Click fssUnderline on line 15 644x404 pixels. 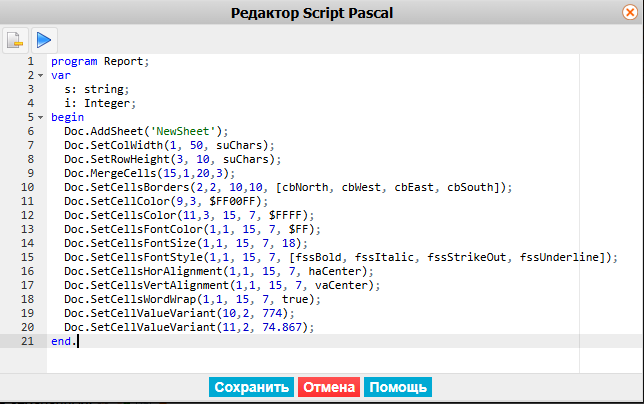(559, 257)
